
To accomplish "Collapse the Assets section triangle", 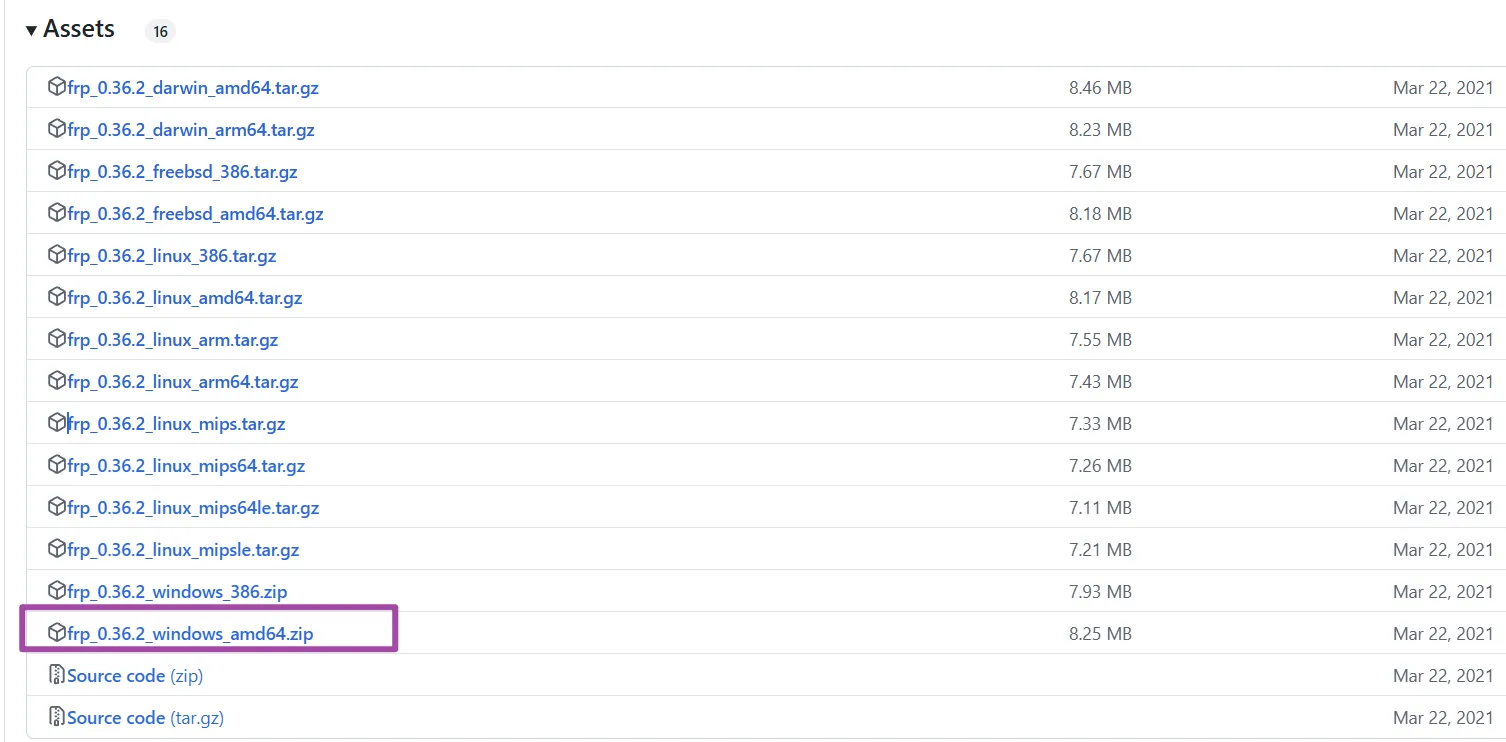I will (31, 30).
